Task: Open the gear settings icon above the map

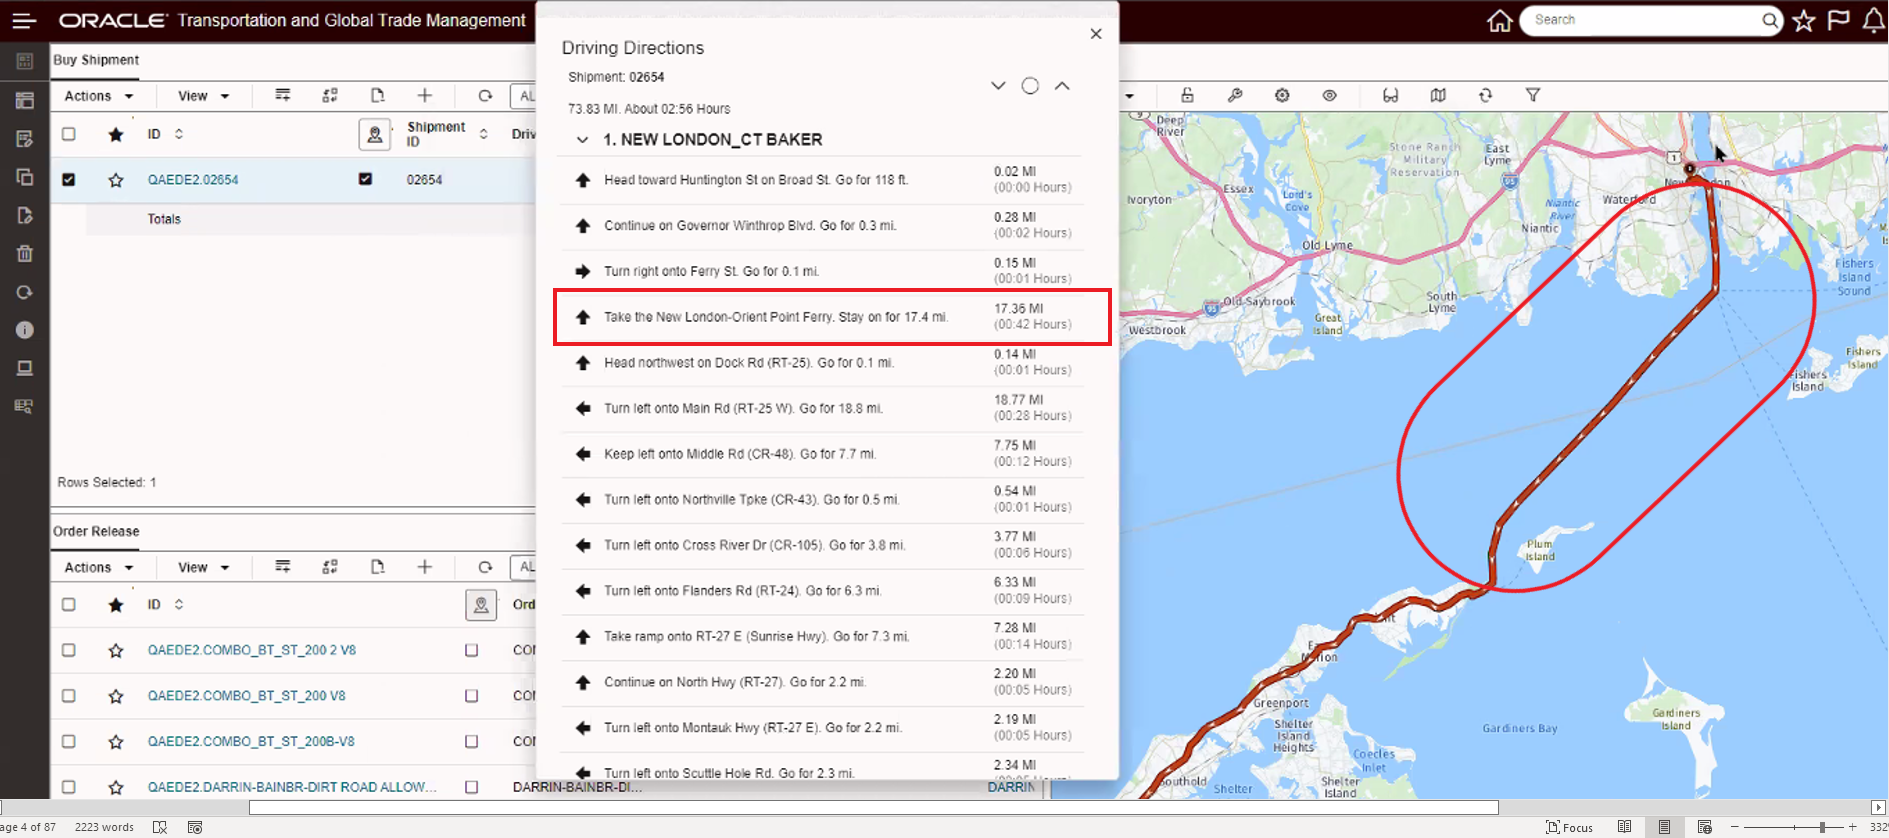Action: pos(1282,95)
